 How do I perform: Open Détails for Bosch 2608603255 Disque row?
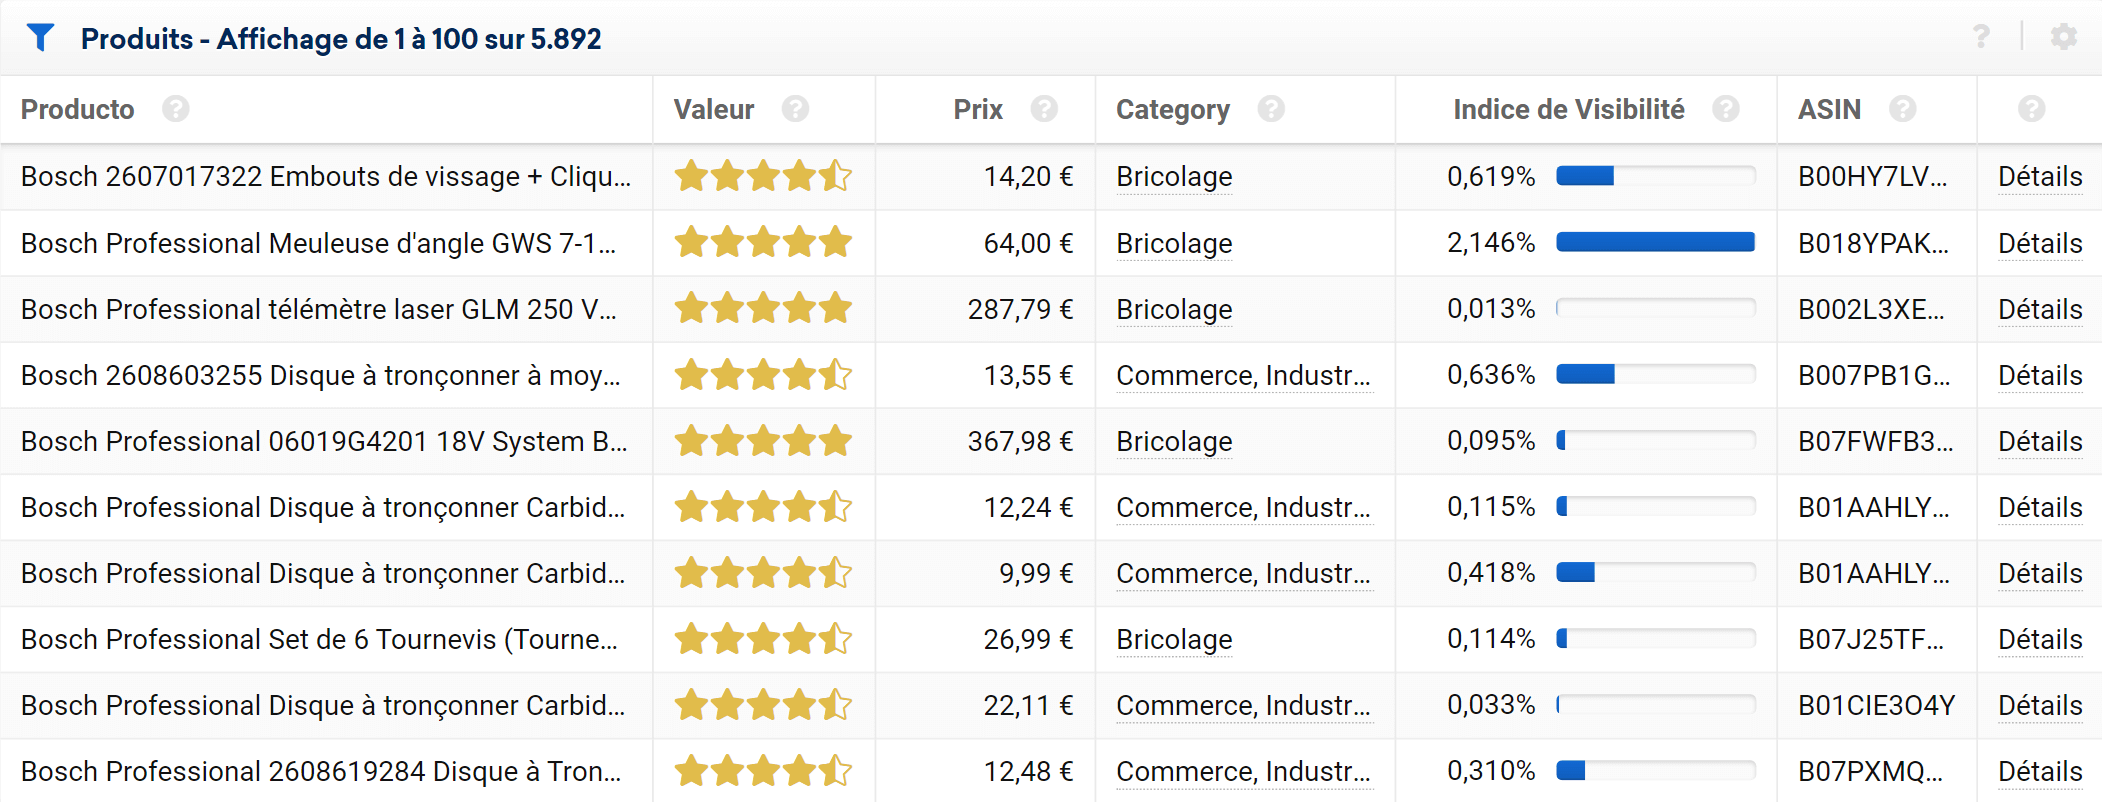pyautogui.click(x=2040, y=375)
